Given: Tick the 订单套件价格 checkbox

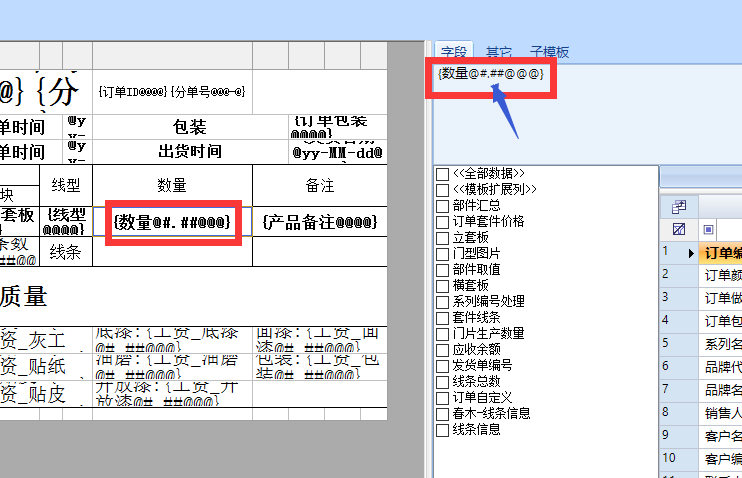Looking at the screenshot, I should (443, 221).
